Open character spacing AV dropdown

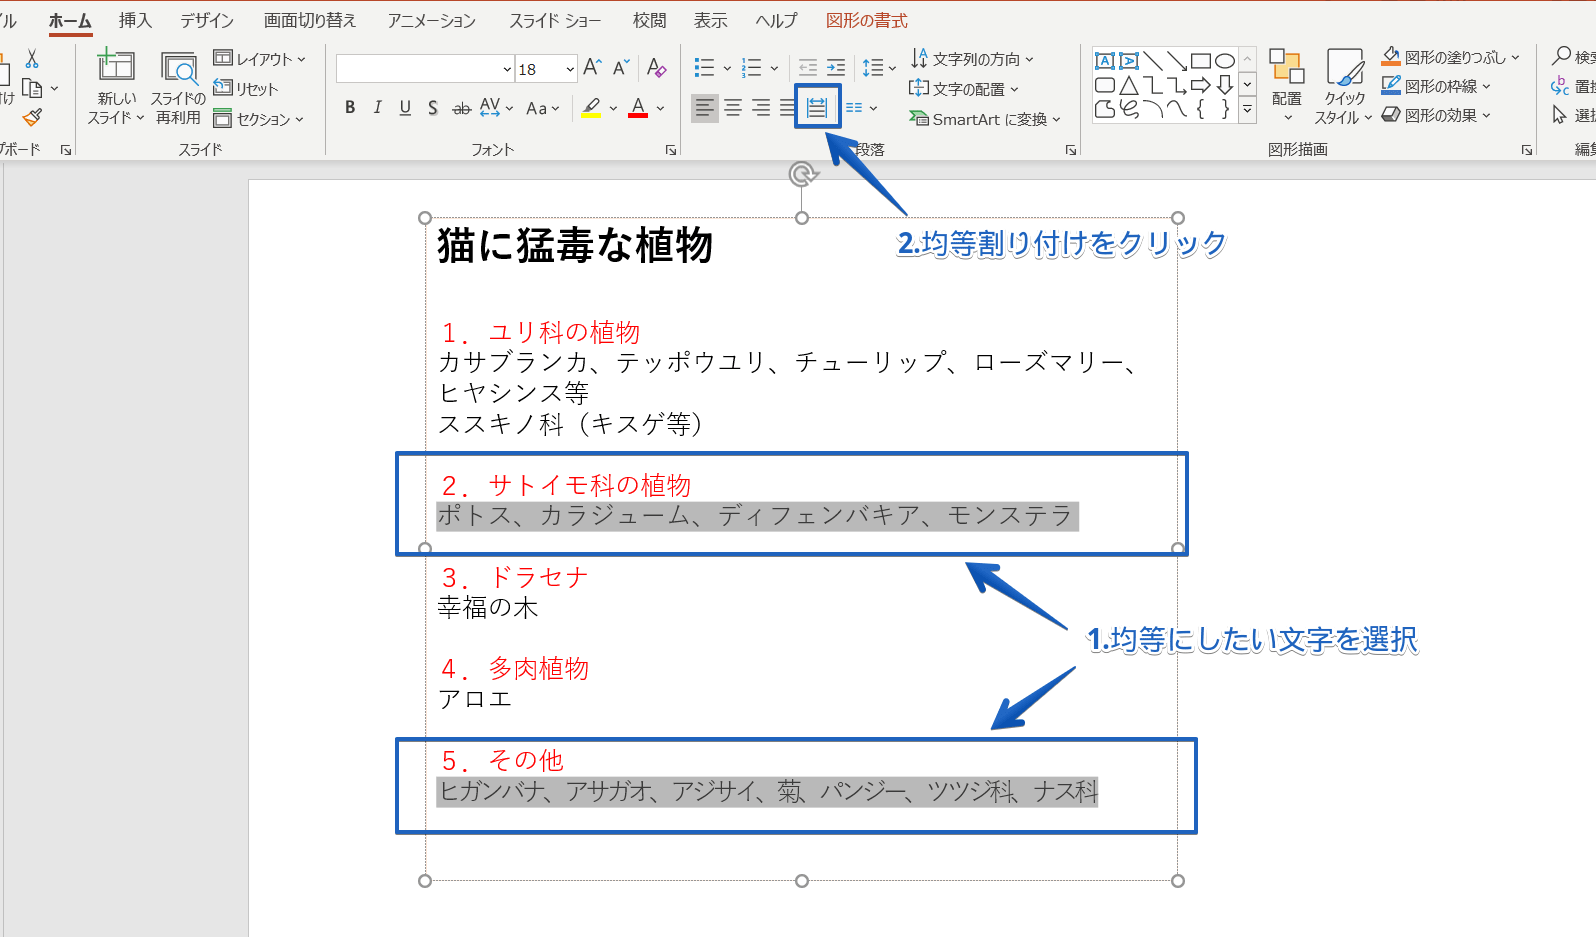click(x=497, y=108)
